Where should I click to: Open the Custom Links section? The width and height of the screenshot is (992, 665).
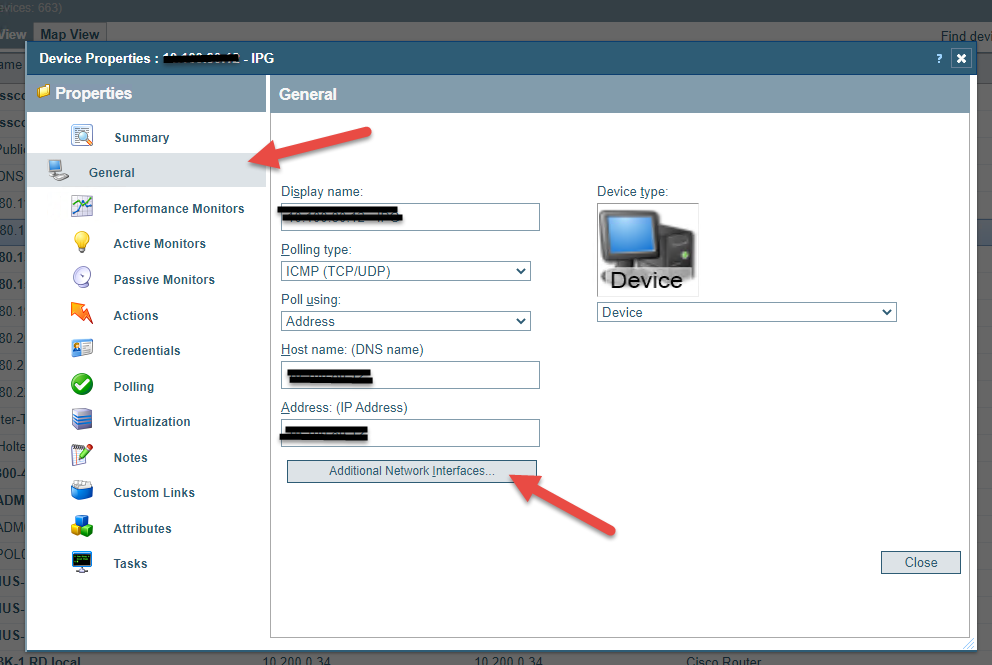154,492
